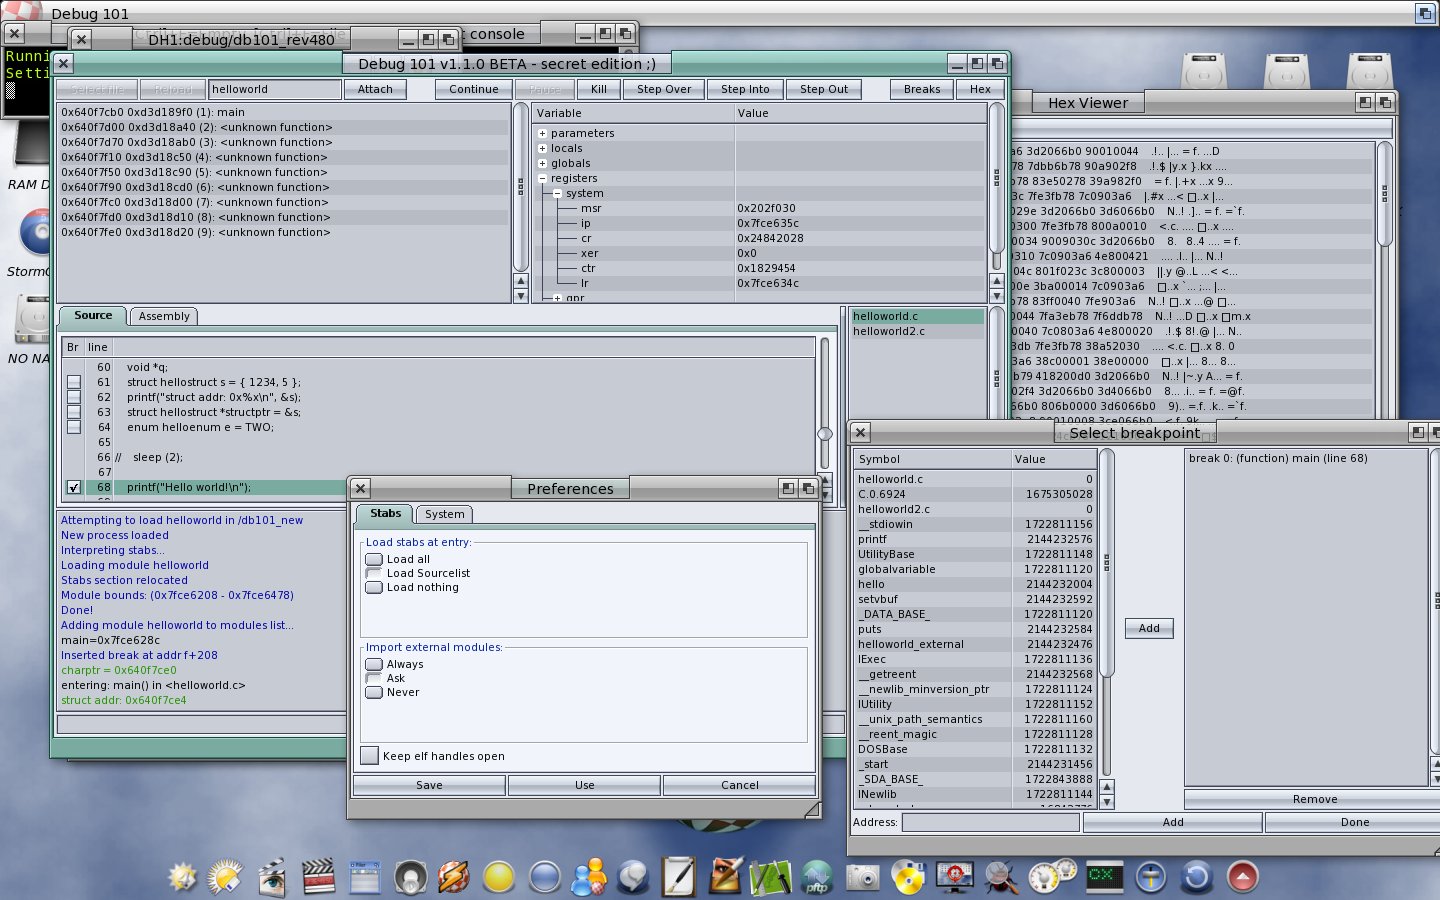Open the clapperboard with eye dock icon
1440x900 pixels.
click(x=272, y=877)
